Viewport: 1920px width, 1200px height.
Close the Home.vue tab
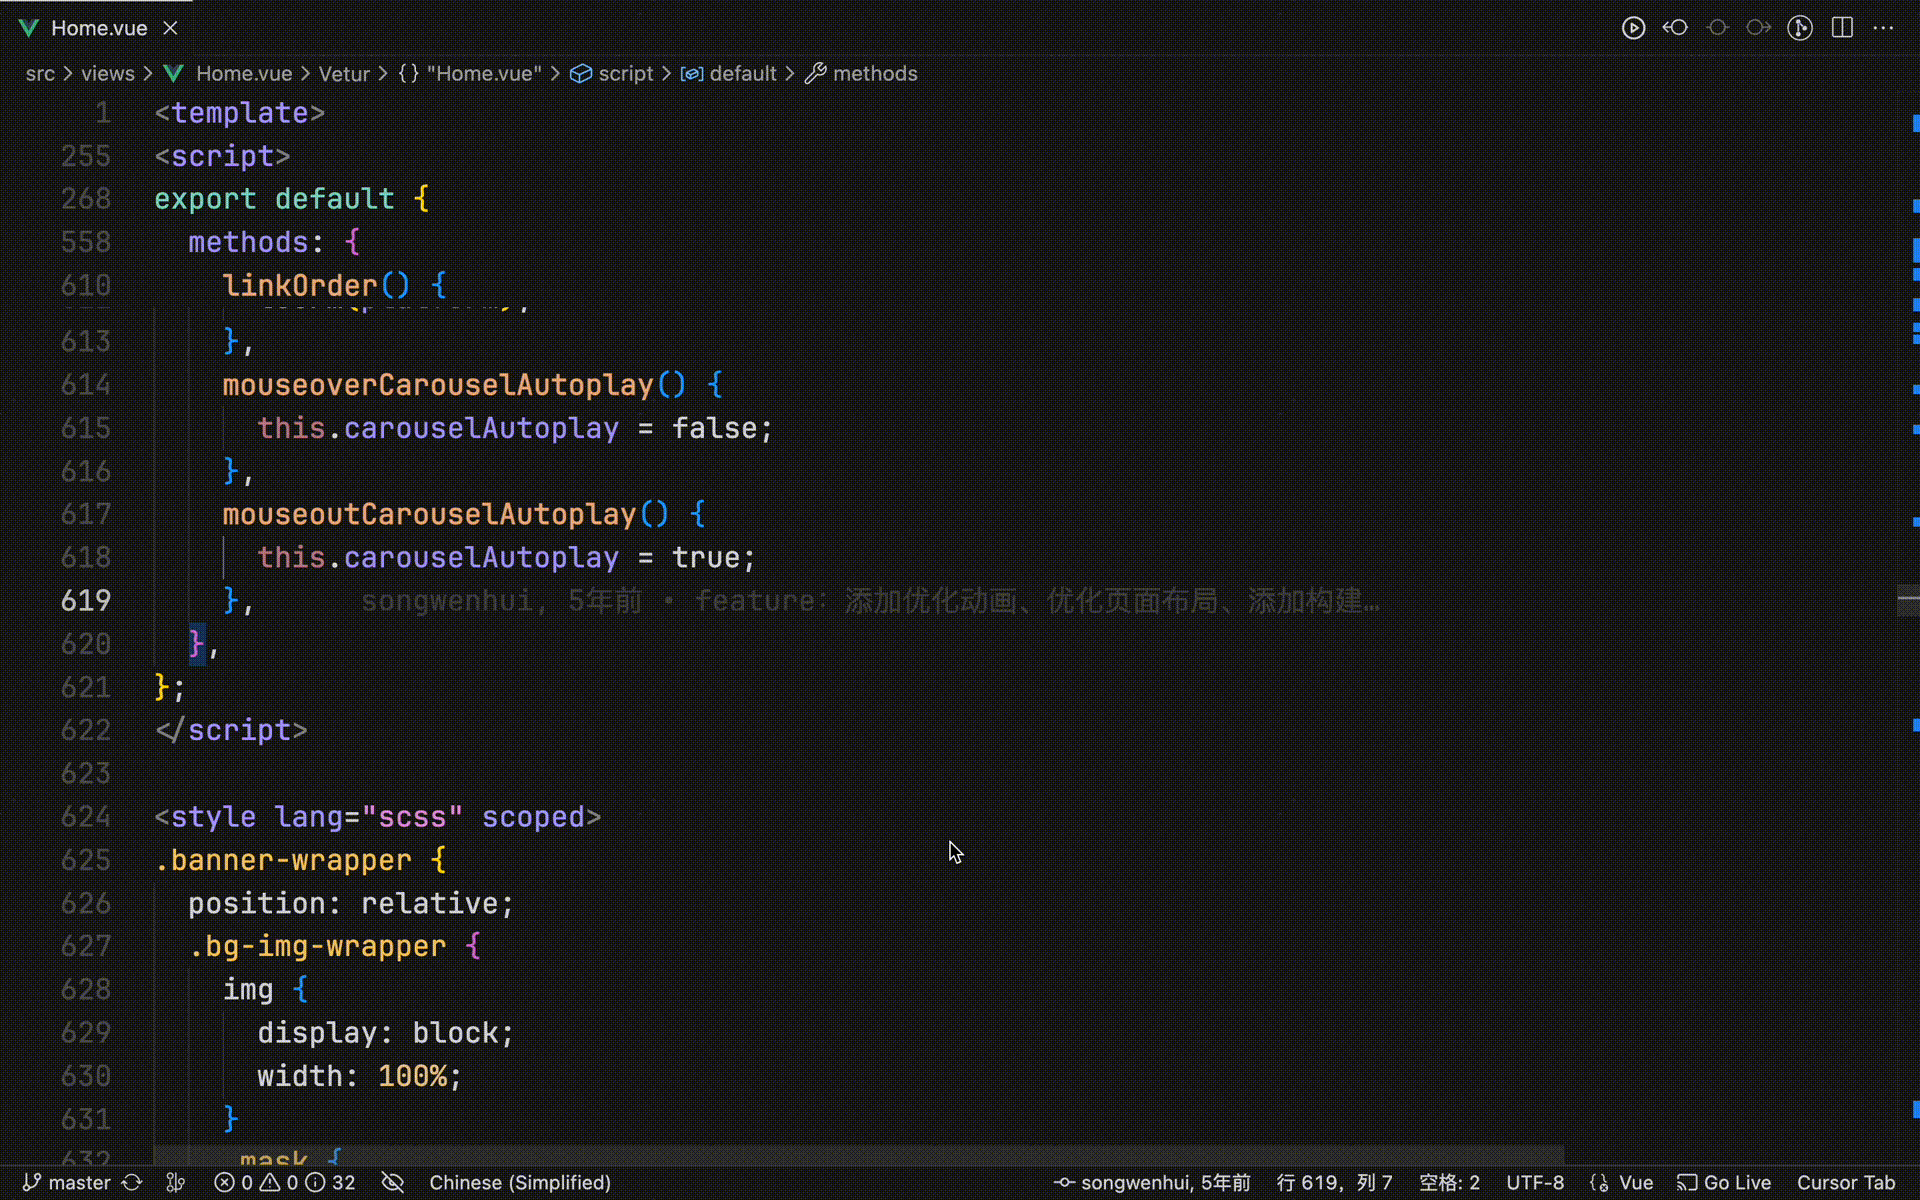(170, 28)
